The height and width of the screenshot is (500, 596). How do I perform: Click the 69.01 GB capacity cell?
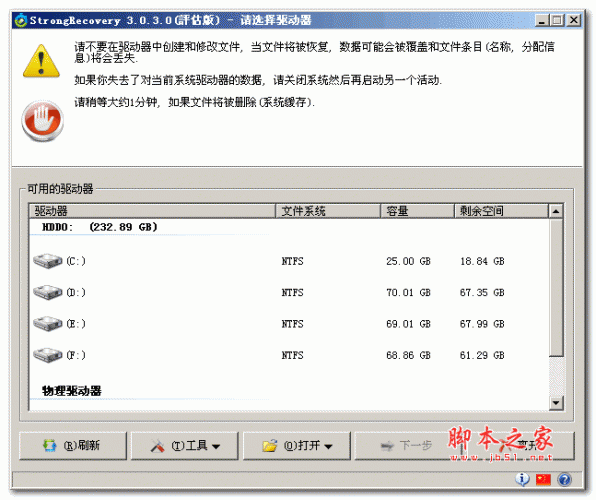tap(408, 324)
